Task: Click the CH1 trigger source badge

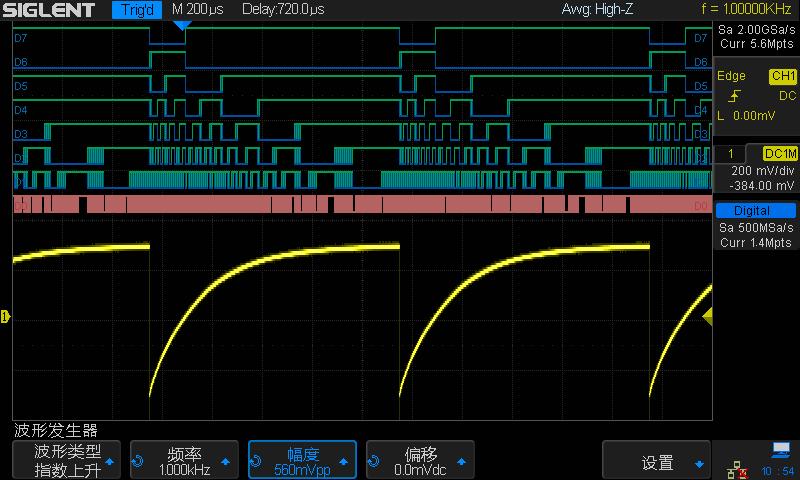Action: pyautogui.click(x=781, y=76)
